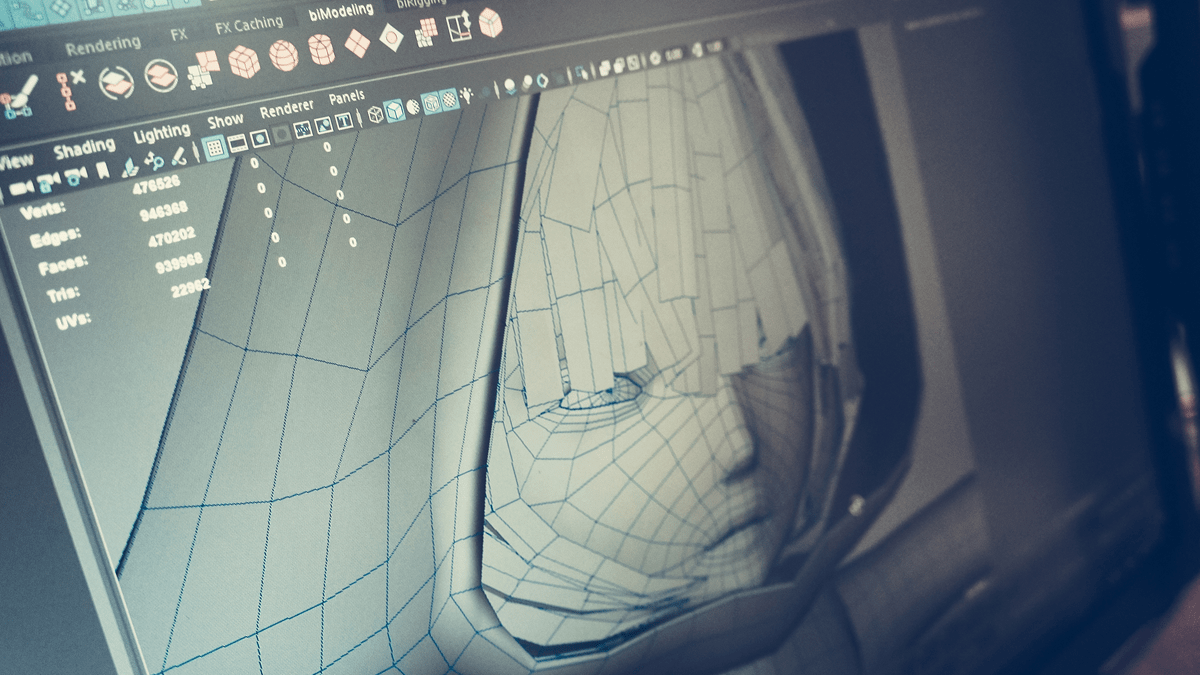Click the Edges: label in heads-up display

54,240
